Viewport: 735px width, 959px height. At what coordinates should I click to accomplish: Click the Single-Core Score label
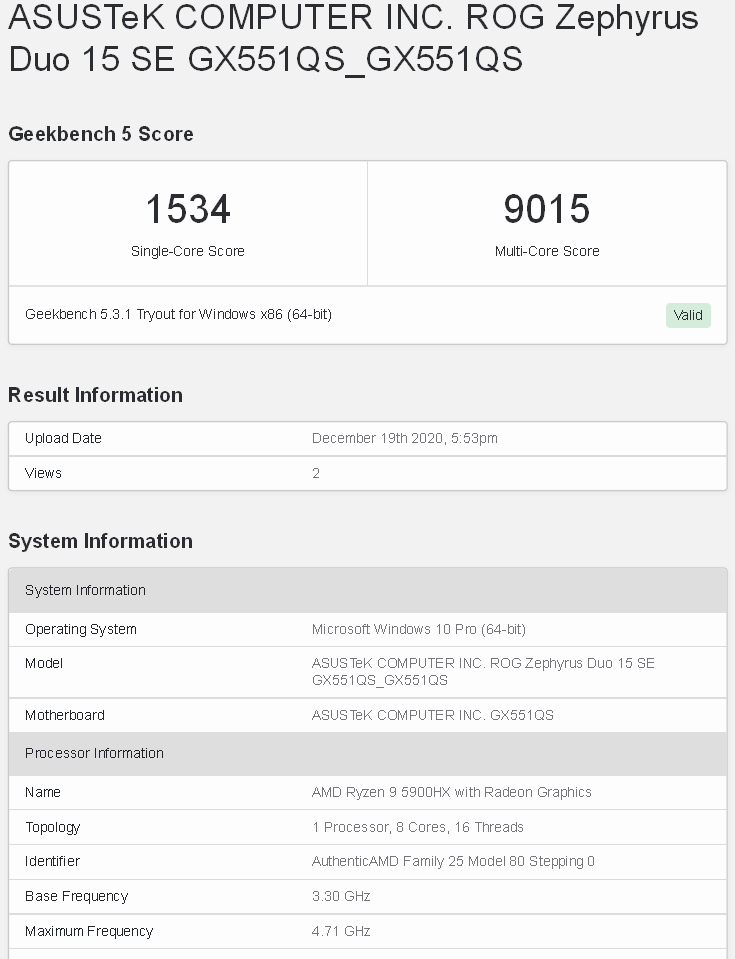pos(188,251)
